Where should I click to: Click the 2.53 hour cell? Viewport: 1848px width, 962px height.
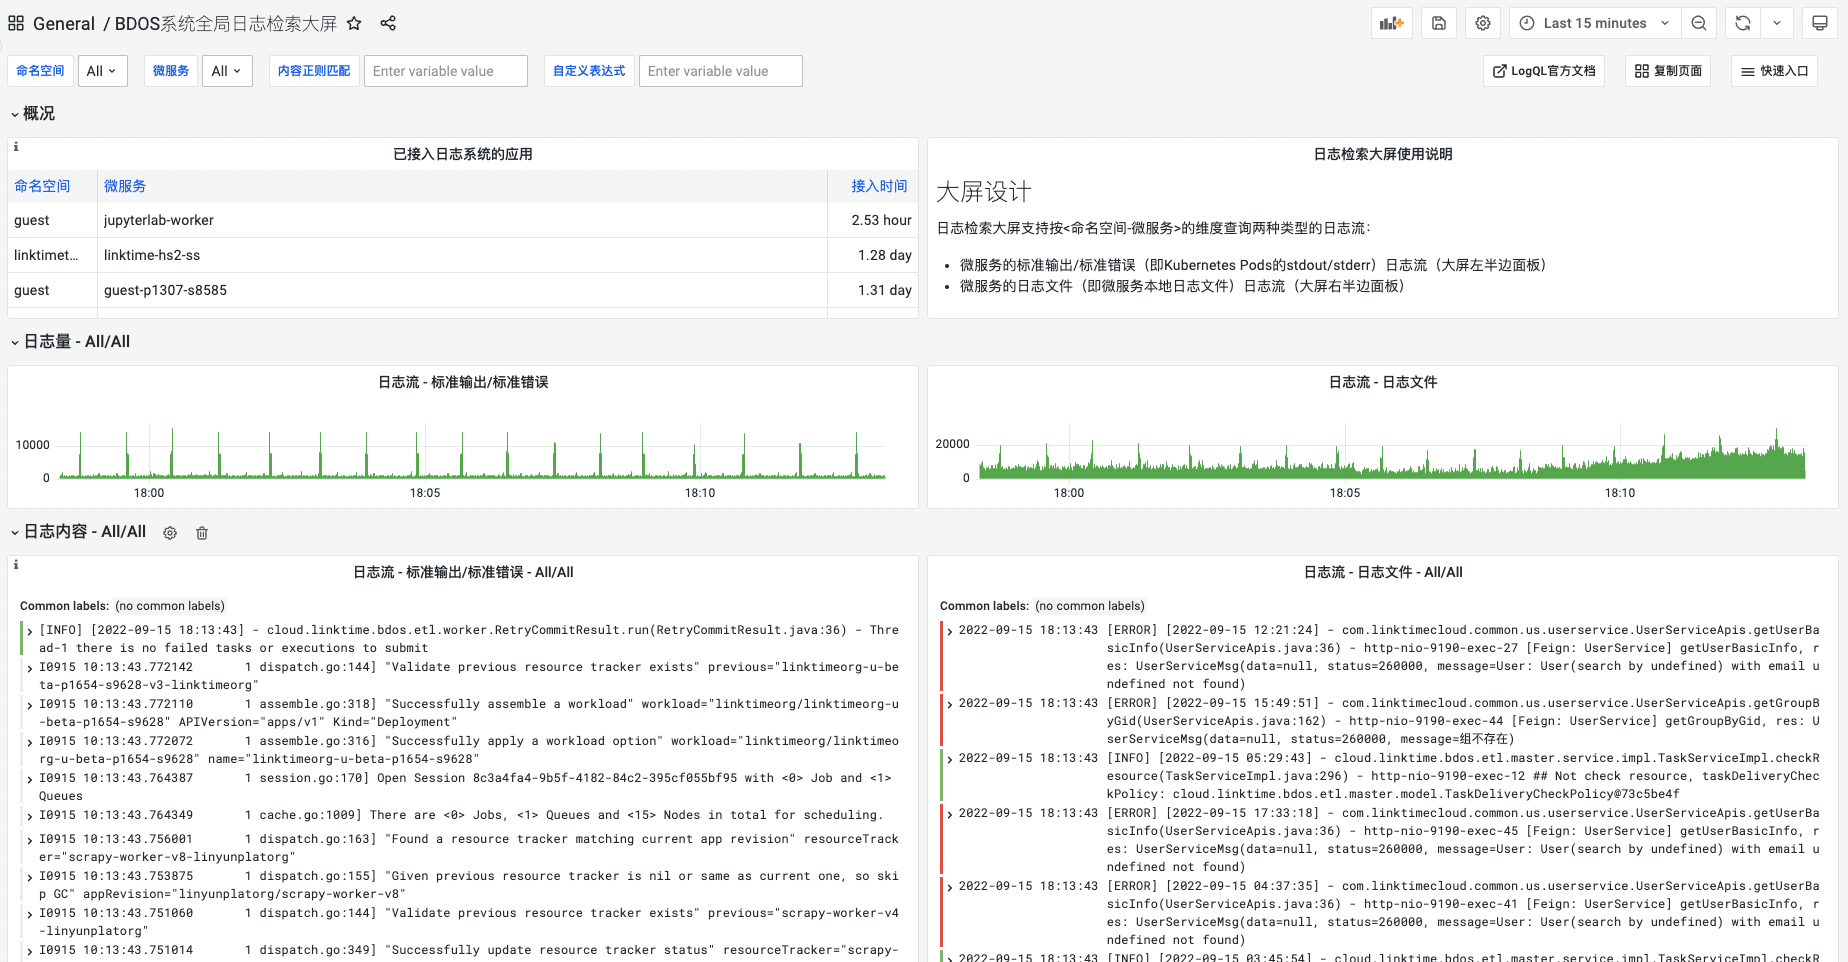click(x=873, y=220)
